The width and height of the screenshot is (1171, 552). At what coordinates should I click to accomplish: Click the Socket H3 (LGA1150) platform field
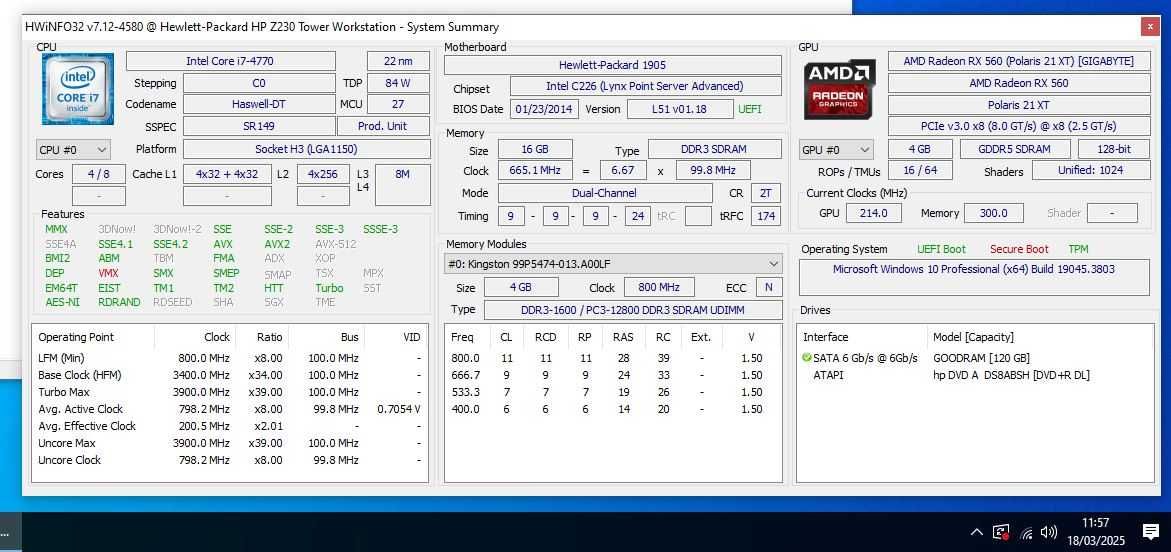point(307,149)
